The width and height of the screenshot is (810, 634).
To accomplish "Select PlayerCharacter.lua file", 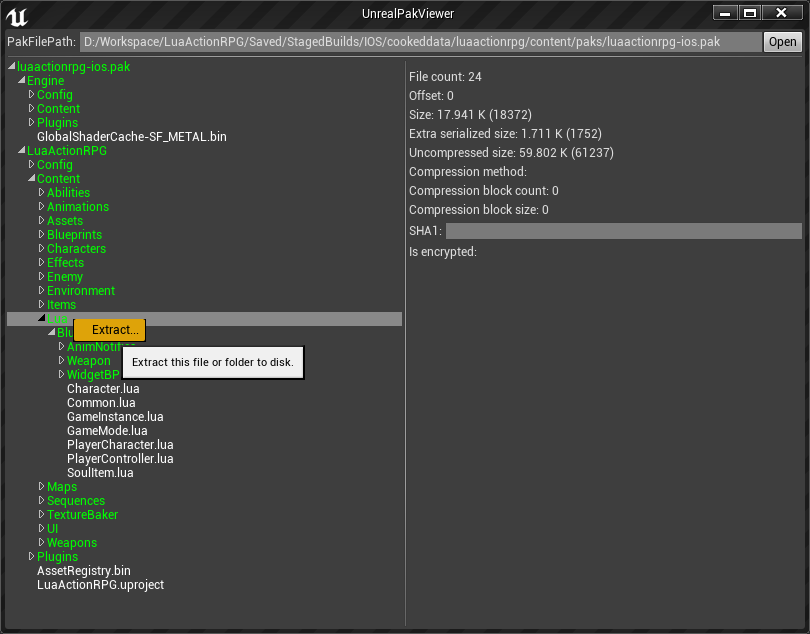I will pyautogui.click(x=120, y=444).
